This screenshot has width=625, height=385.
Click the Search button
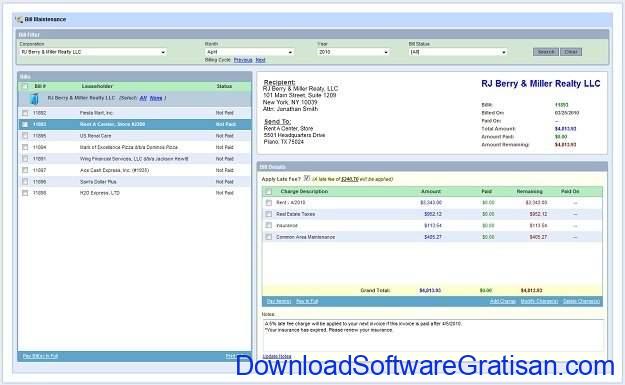(546, 52)
